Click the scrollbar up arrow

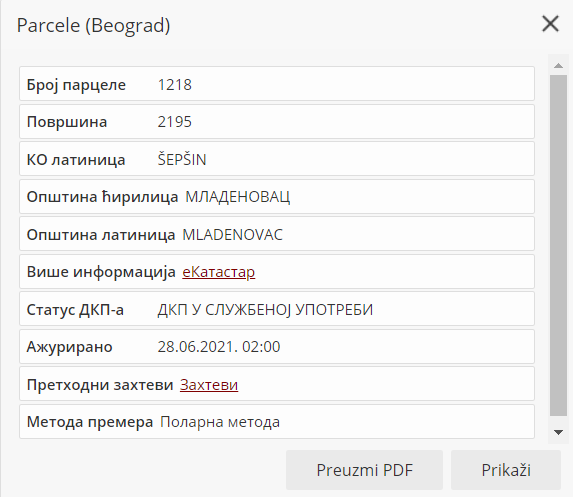point(558,66)
